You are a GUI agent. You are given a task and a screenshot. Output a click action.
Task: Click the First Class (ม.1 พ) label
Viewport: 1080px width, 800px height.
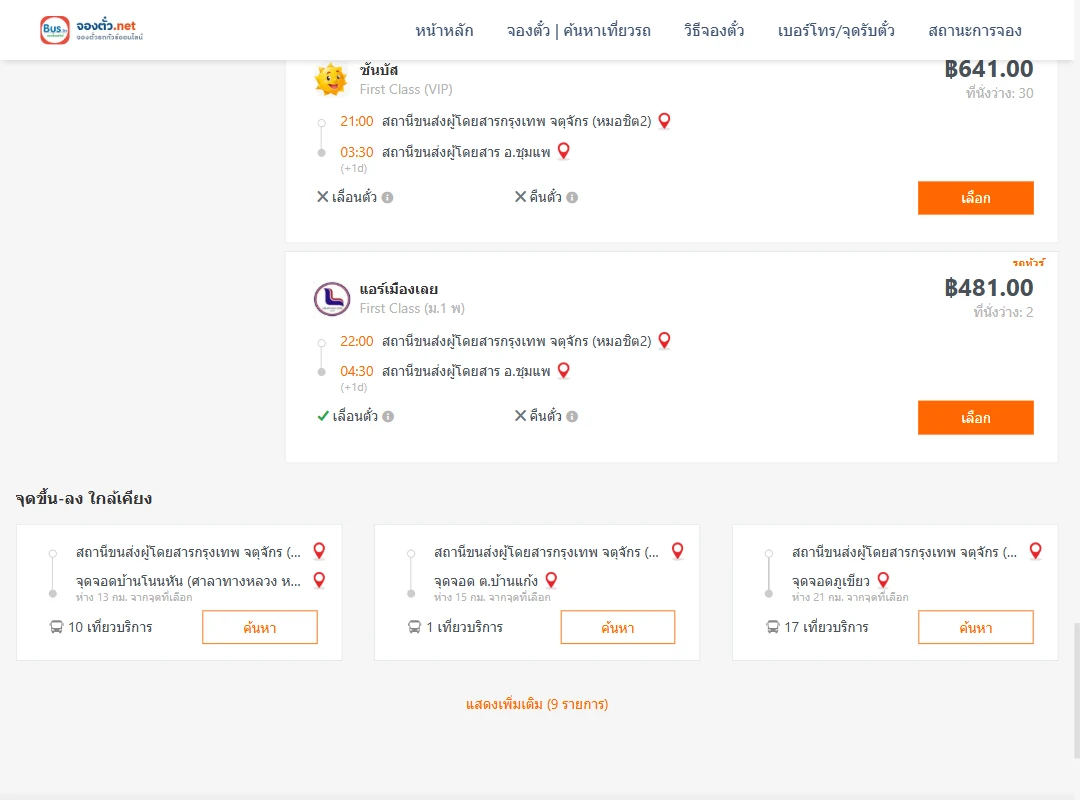point(412,309)
